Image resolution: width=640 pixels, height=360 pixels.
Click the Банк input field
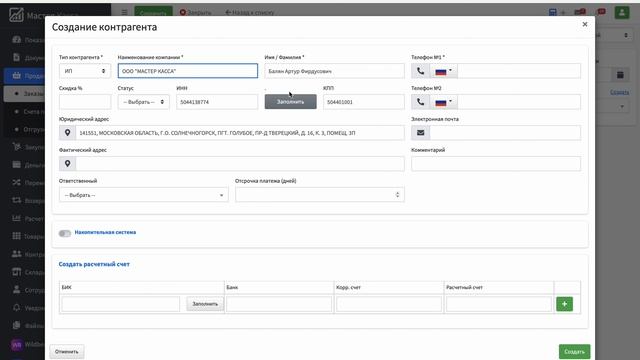click(279, 304)
